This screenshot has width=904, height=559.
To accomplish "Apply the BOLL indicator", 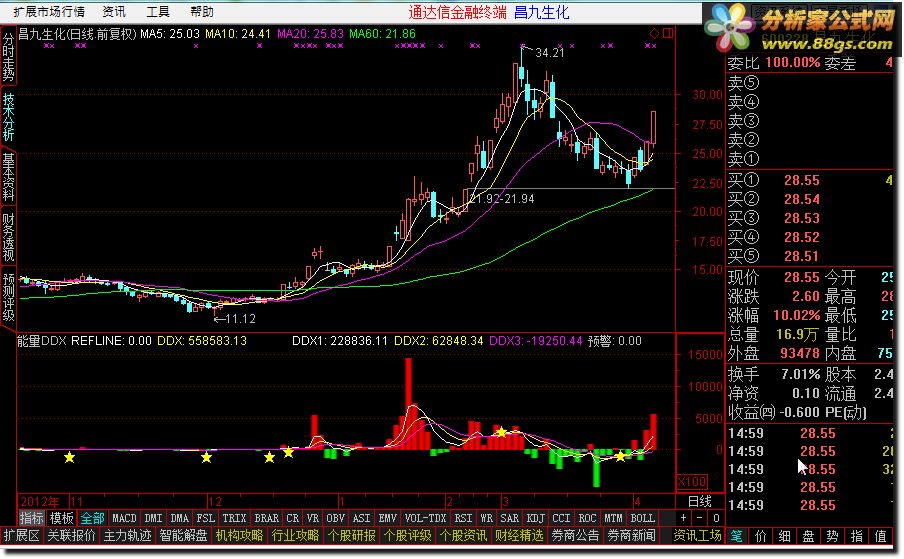I will click(642, 518).
